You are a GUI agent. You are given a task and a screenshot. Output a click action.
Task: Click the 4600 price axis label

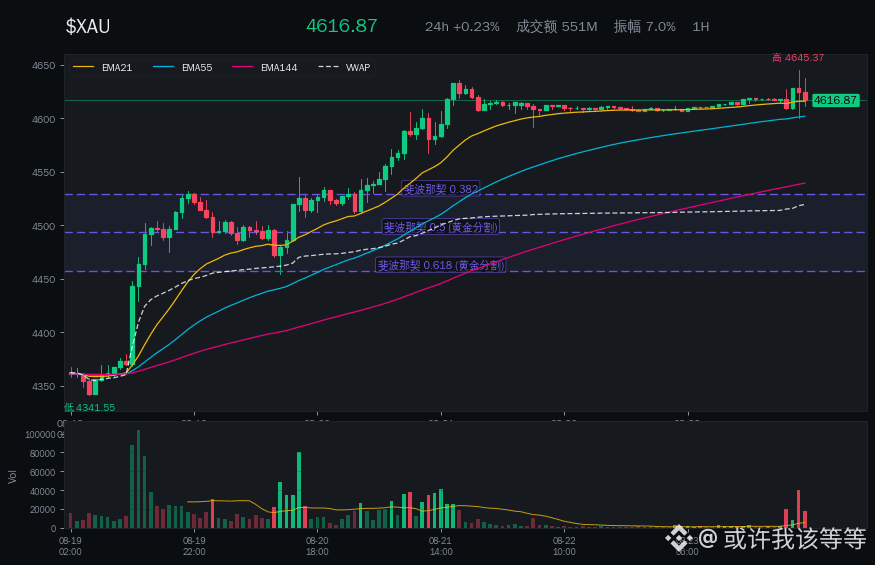(44, 119)
